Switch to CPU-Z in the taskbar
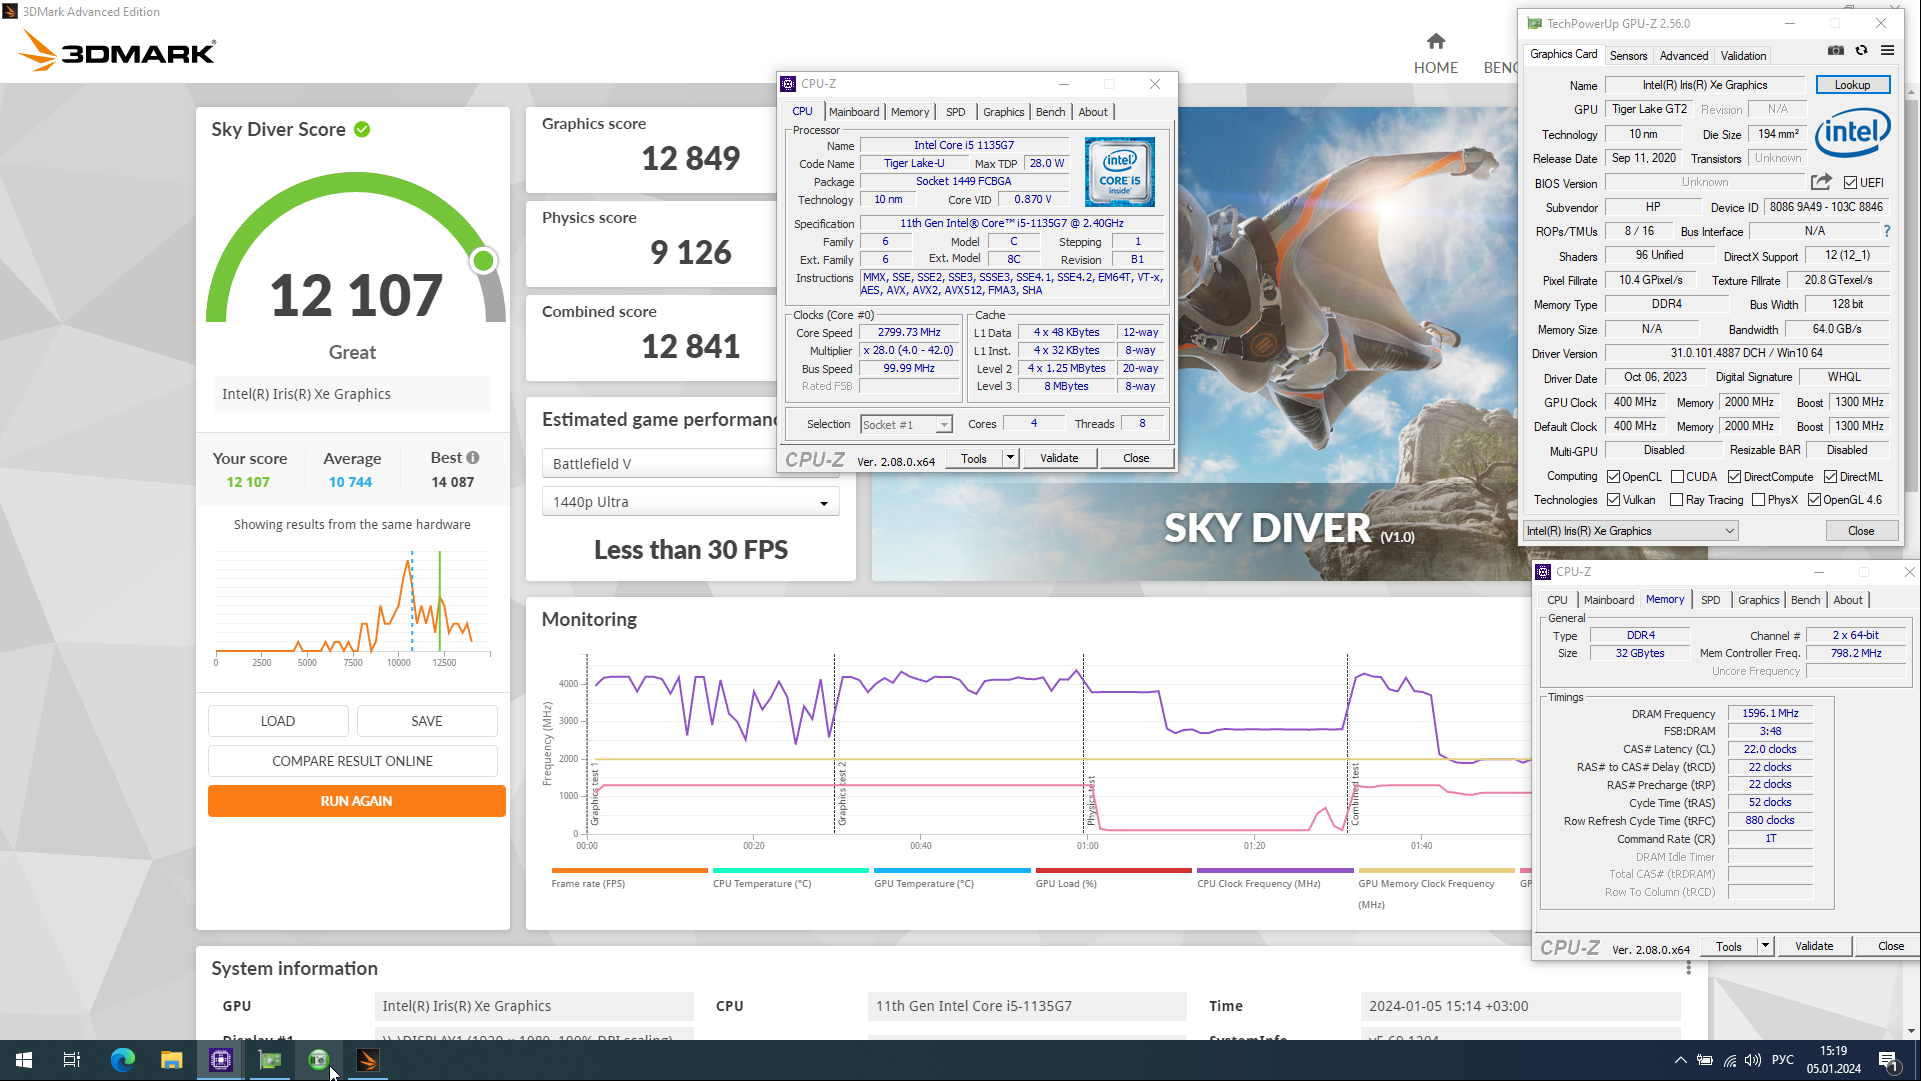 point(220,1060)
